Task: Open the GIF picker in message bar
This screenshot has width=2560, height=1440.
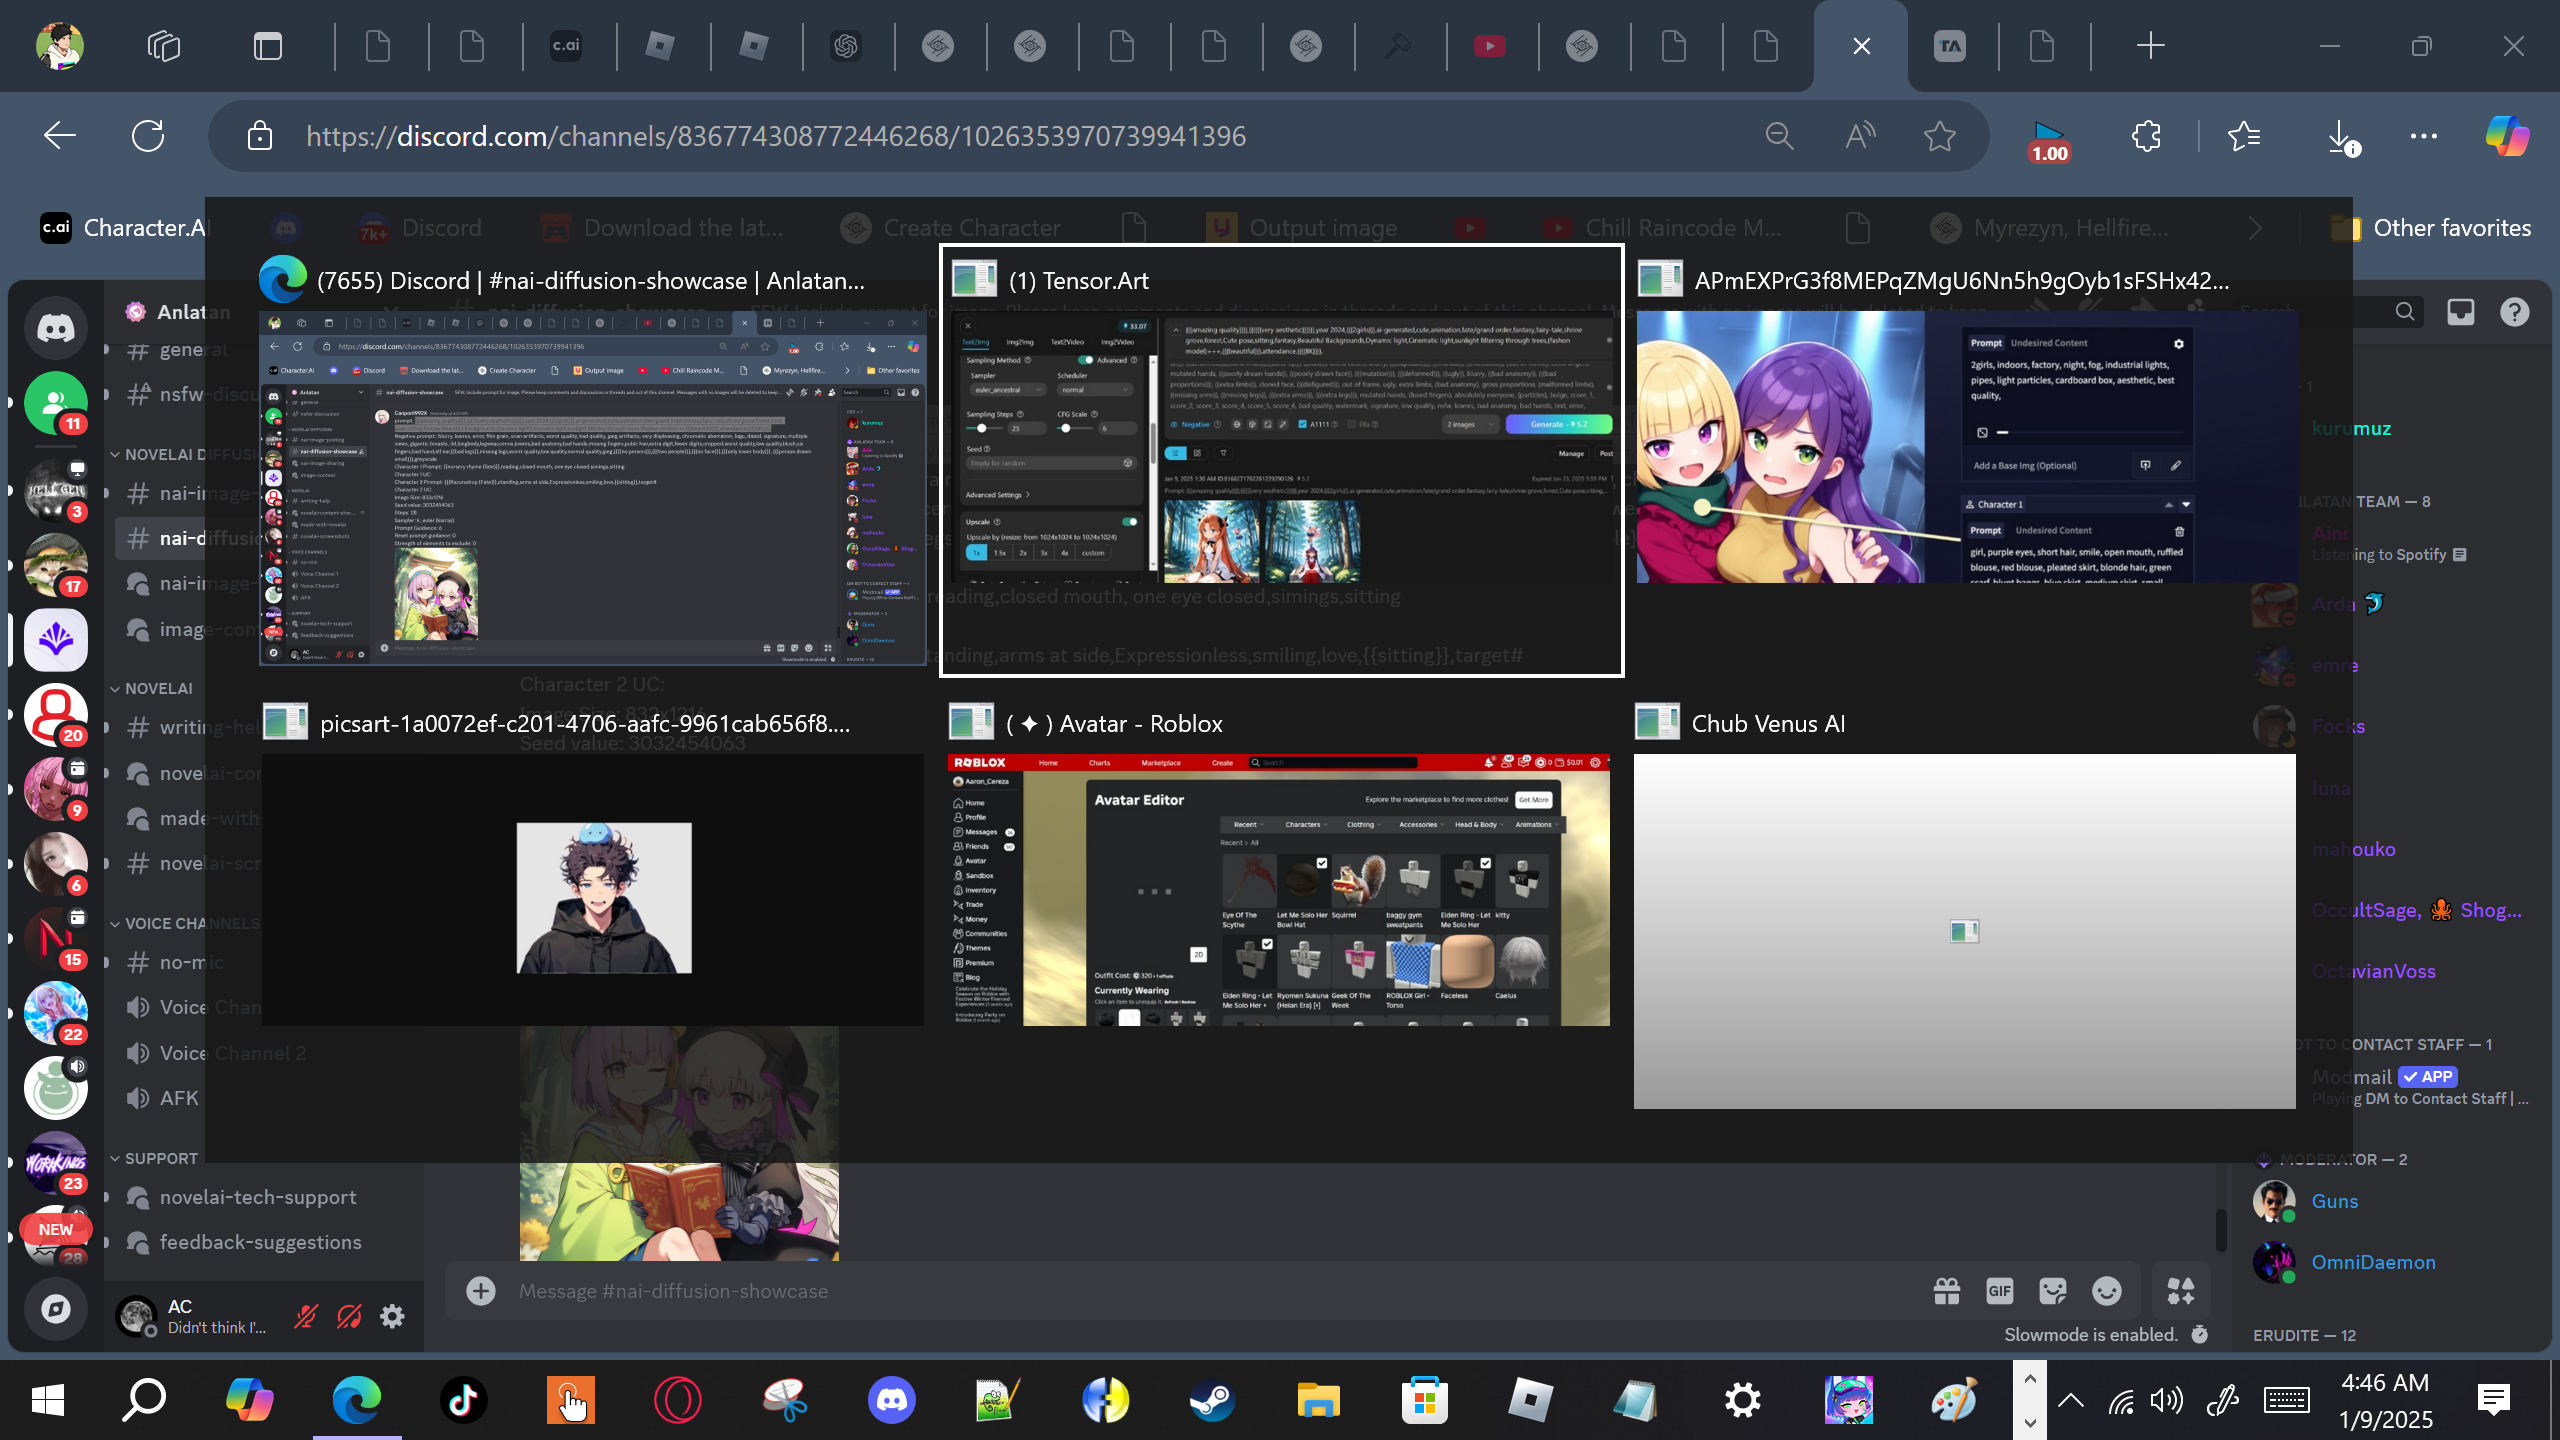Action: [x=1999, y=1291]
